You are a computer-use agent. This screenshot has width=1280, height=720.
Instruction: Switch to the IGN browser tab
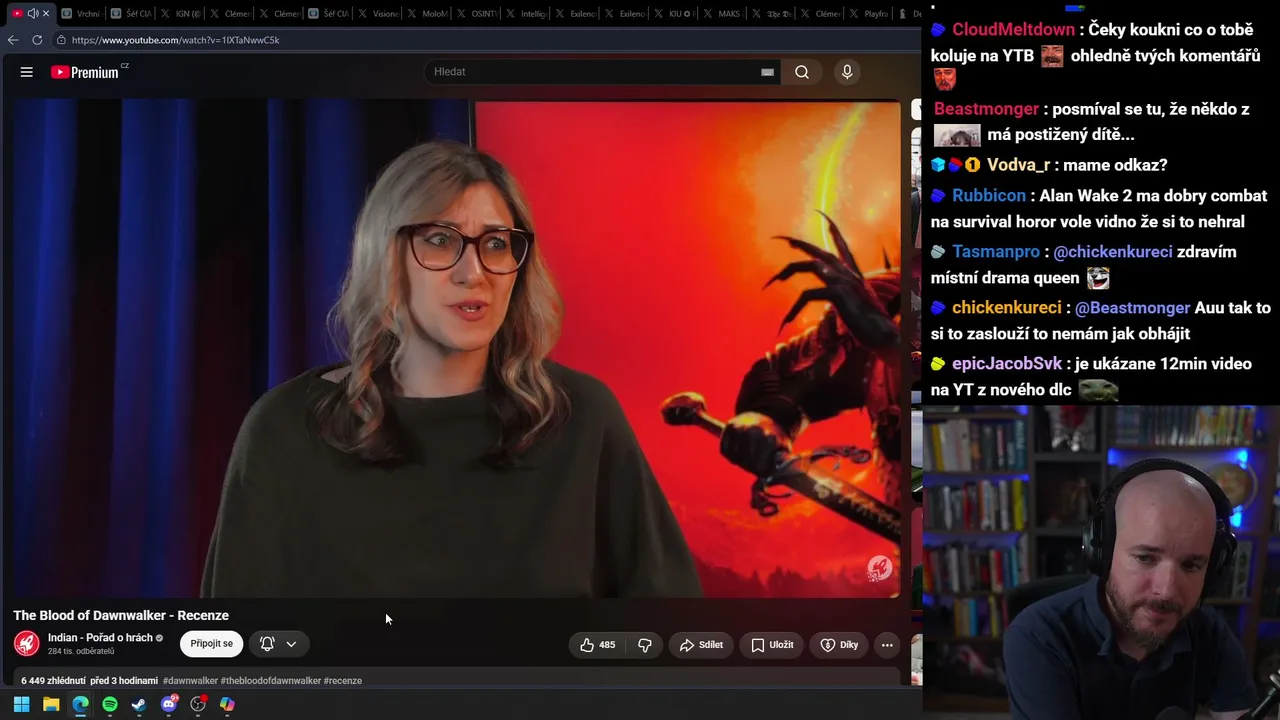(179, 13)
